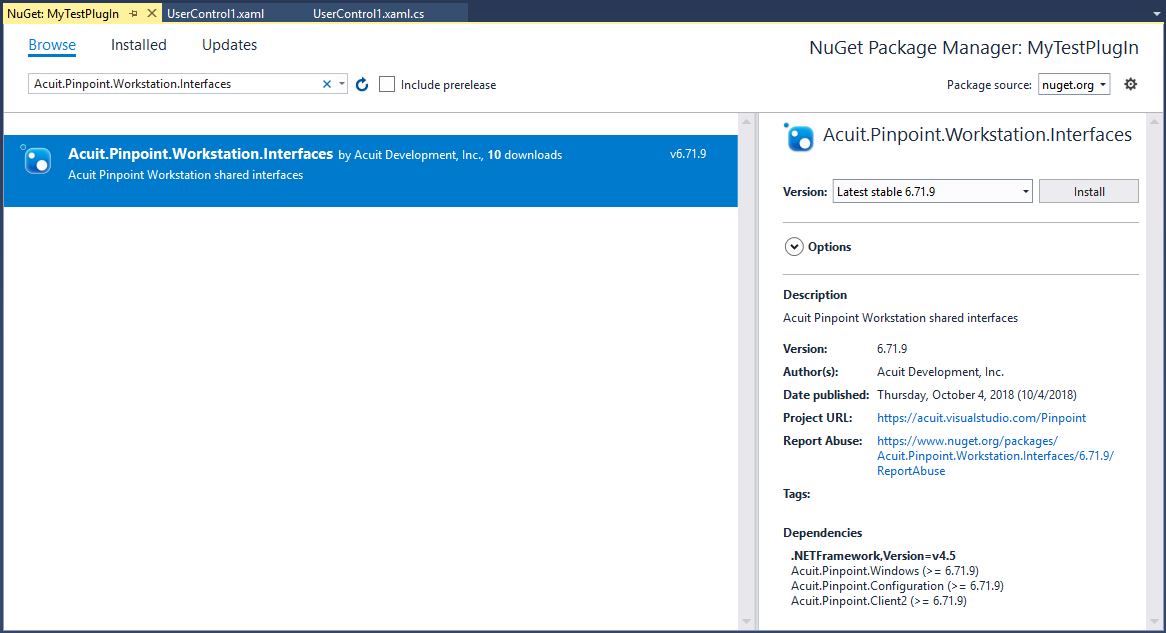Image resolution: width=1166 pixels, height=633 pixels.
Task: Click results list scrollbar down arrow
Action: (747, 622)
